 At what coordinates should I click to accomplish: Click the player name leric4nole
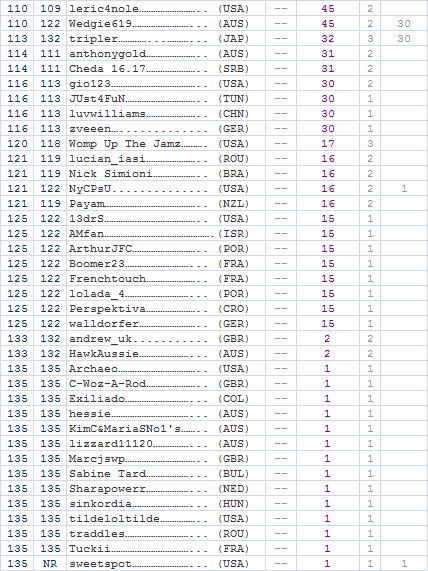pyautogui.click(x=104, y=9)
